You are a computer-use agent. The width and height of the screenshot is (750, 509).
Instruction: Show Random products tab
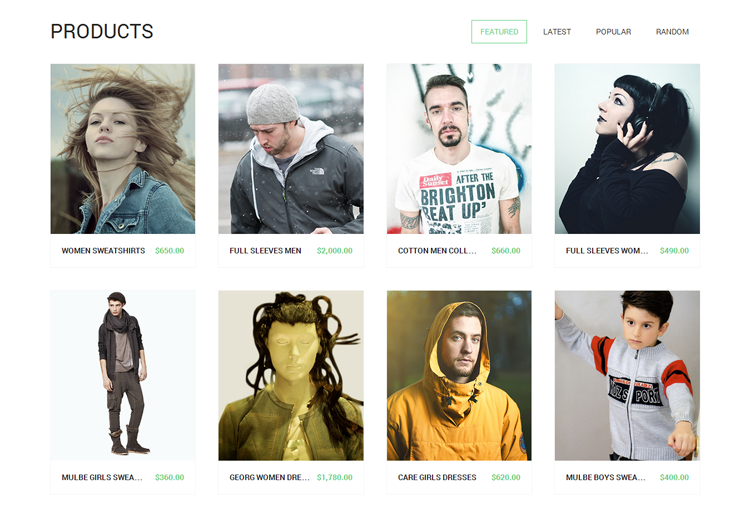pos(672,32)
